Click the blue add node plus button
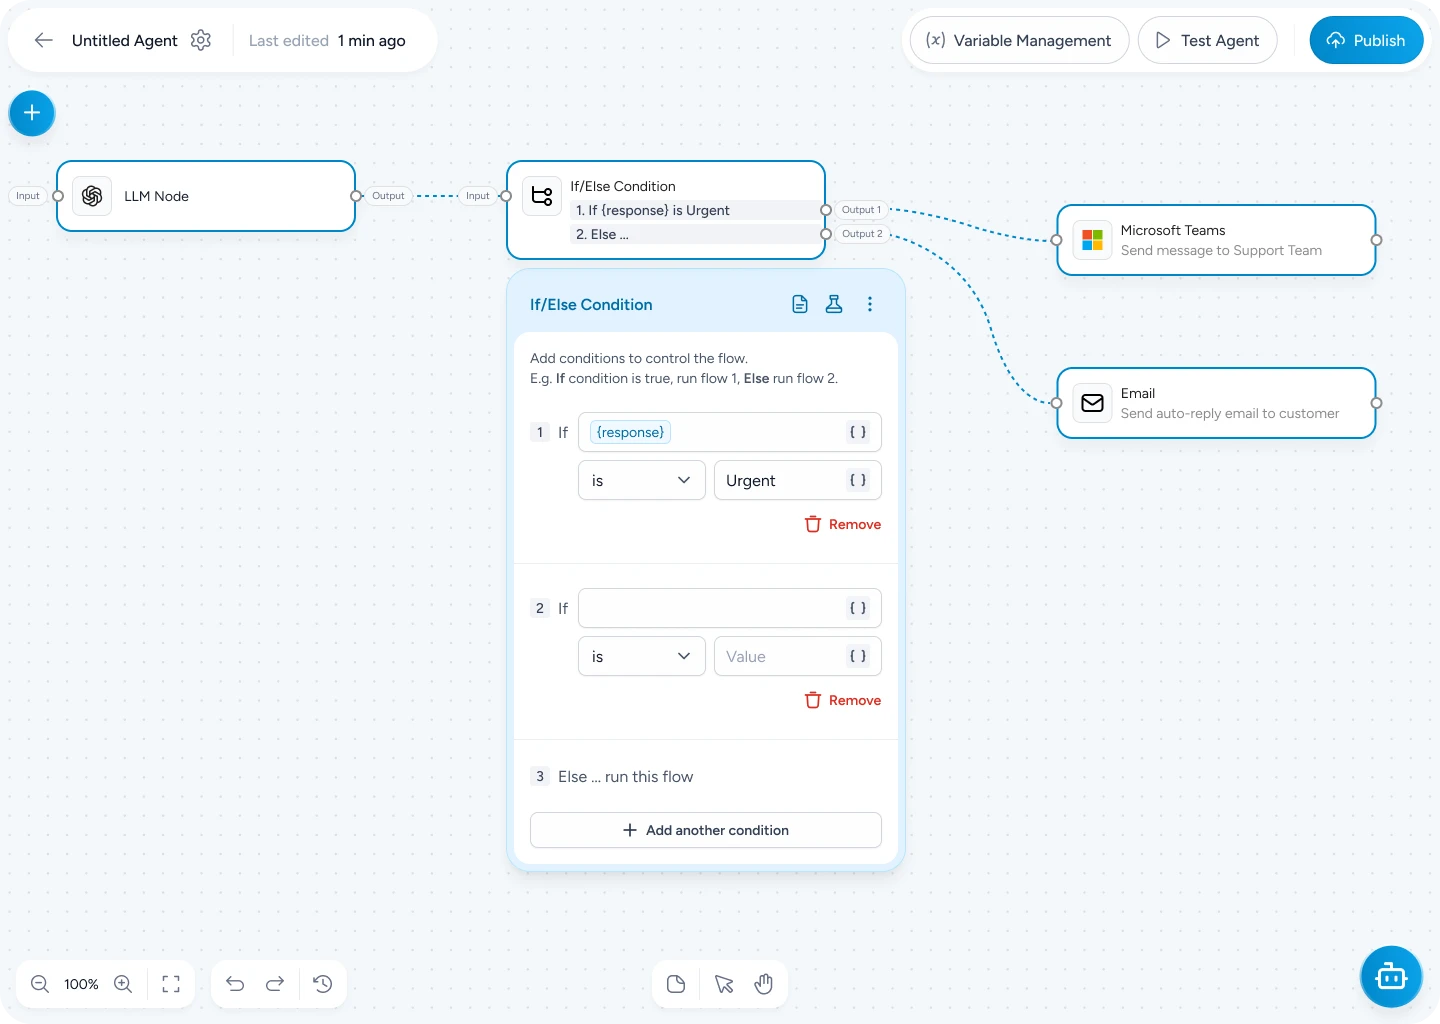The width and height of the screenshot is (1440, 1024). (x=32, y=113)
